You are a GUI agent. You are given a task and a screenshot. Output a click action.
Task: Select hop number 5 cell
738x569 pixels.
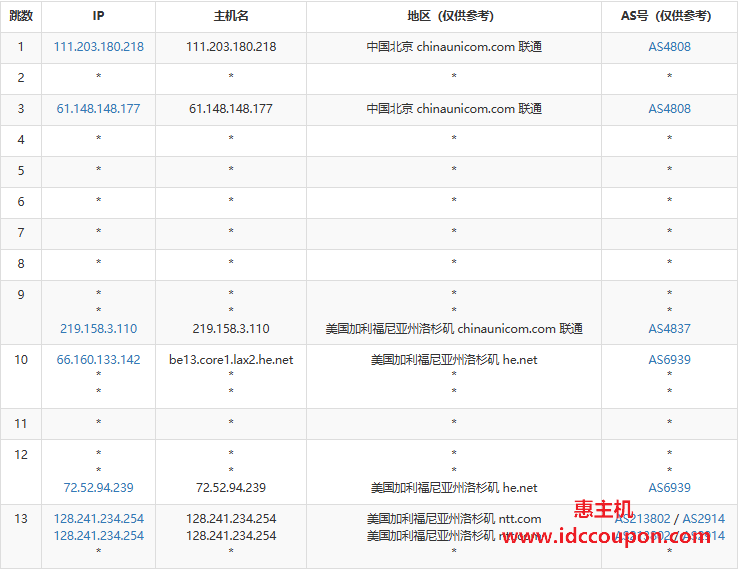[x=21, y=171]
